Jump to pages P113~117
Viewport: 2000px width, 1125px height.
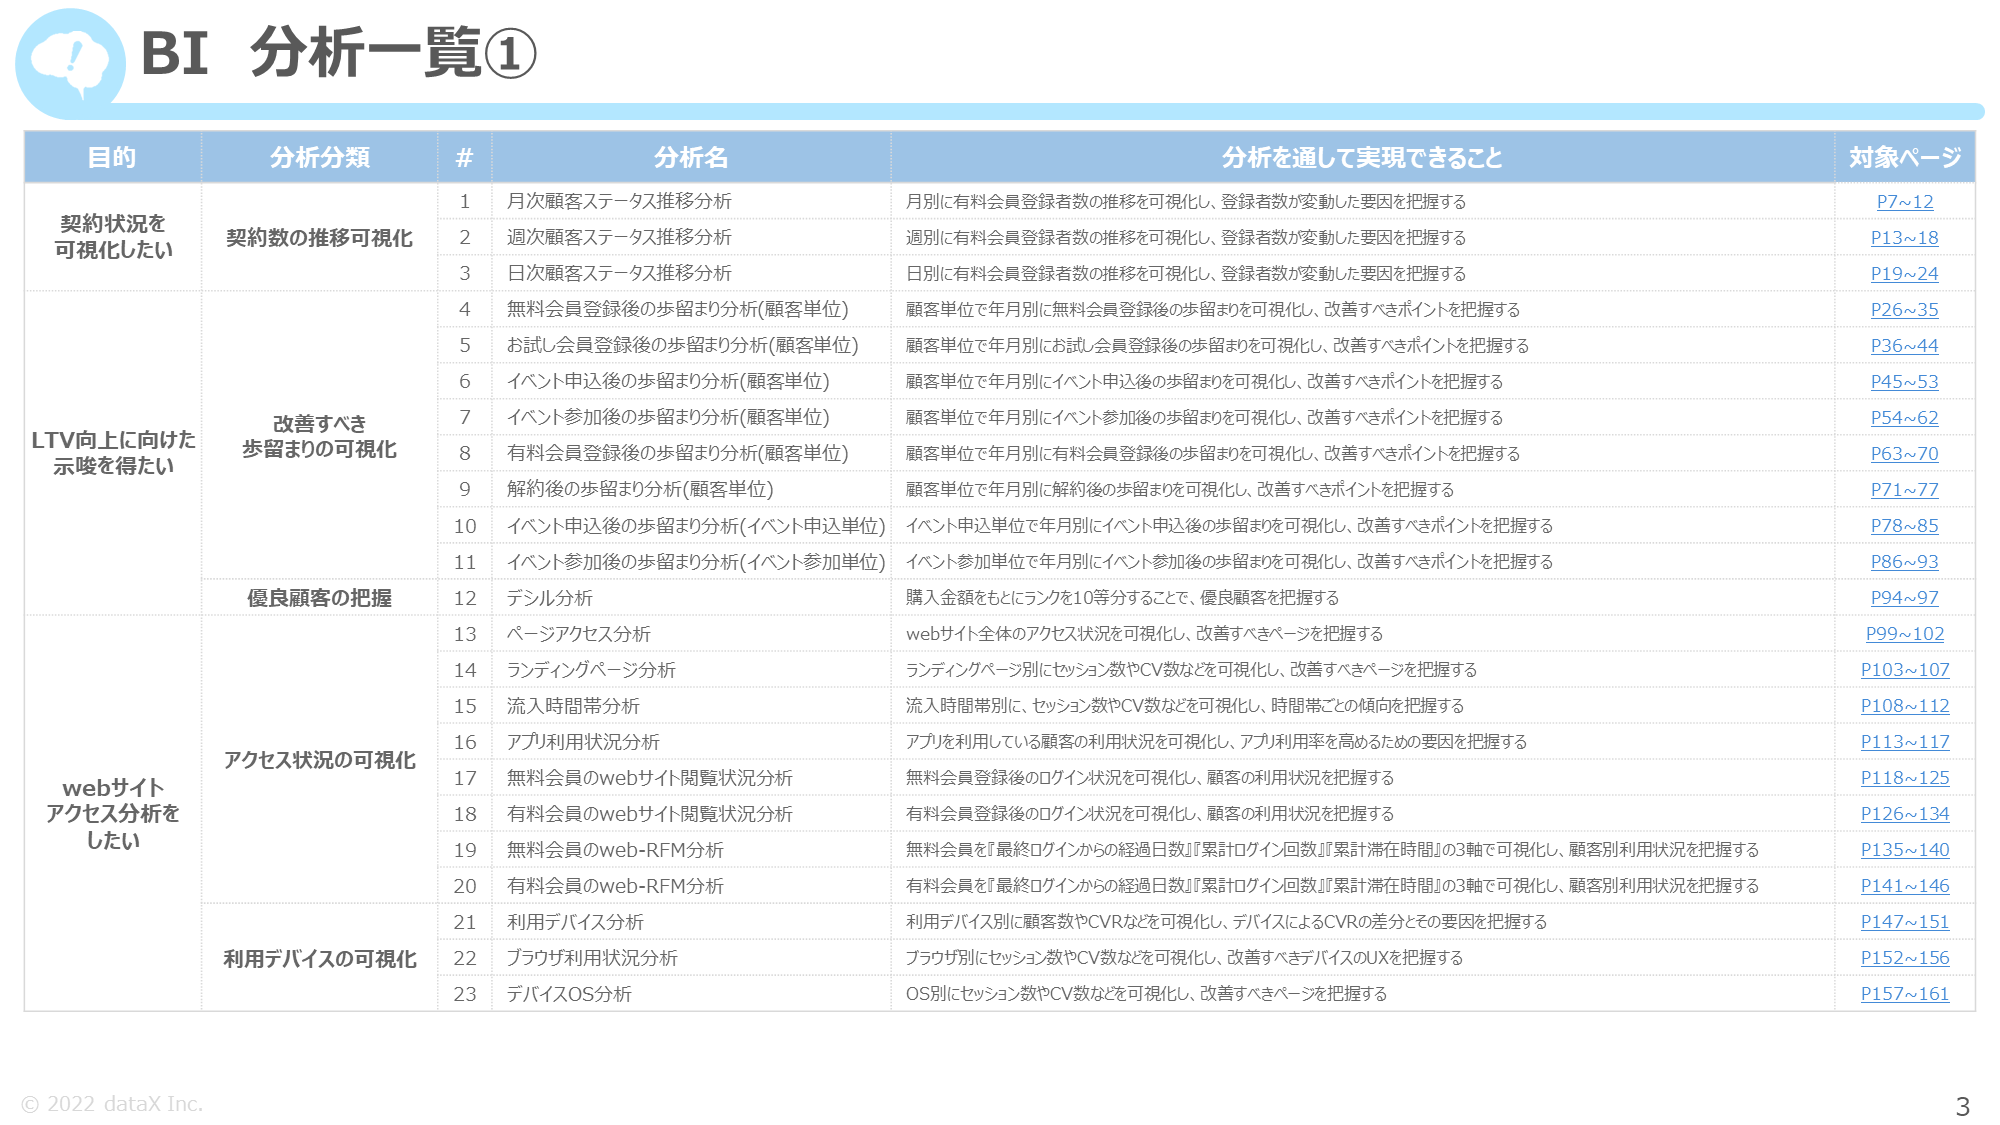tap(1904, 741)
